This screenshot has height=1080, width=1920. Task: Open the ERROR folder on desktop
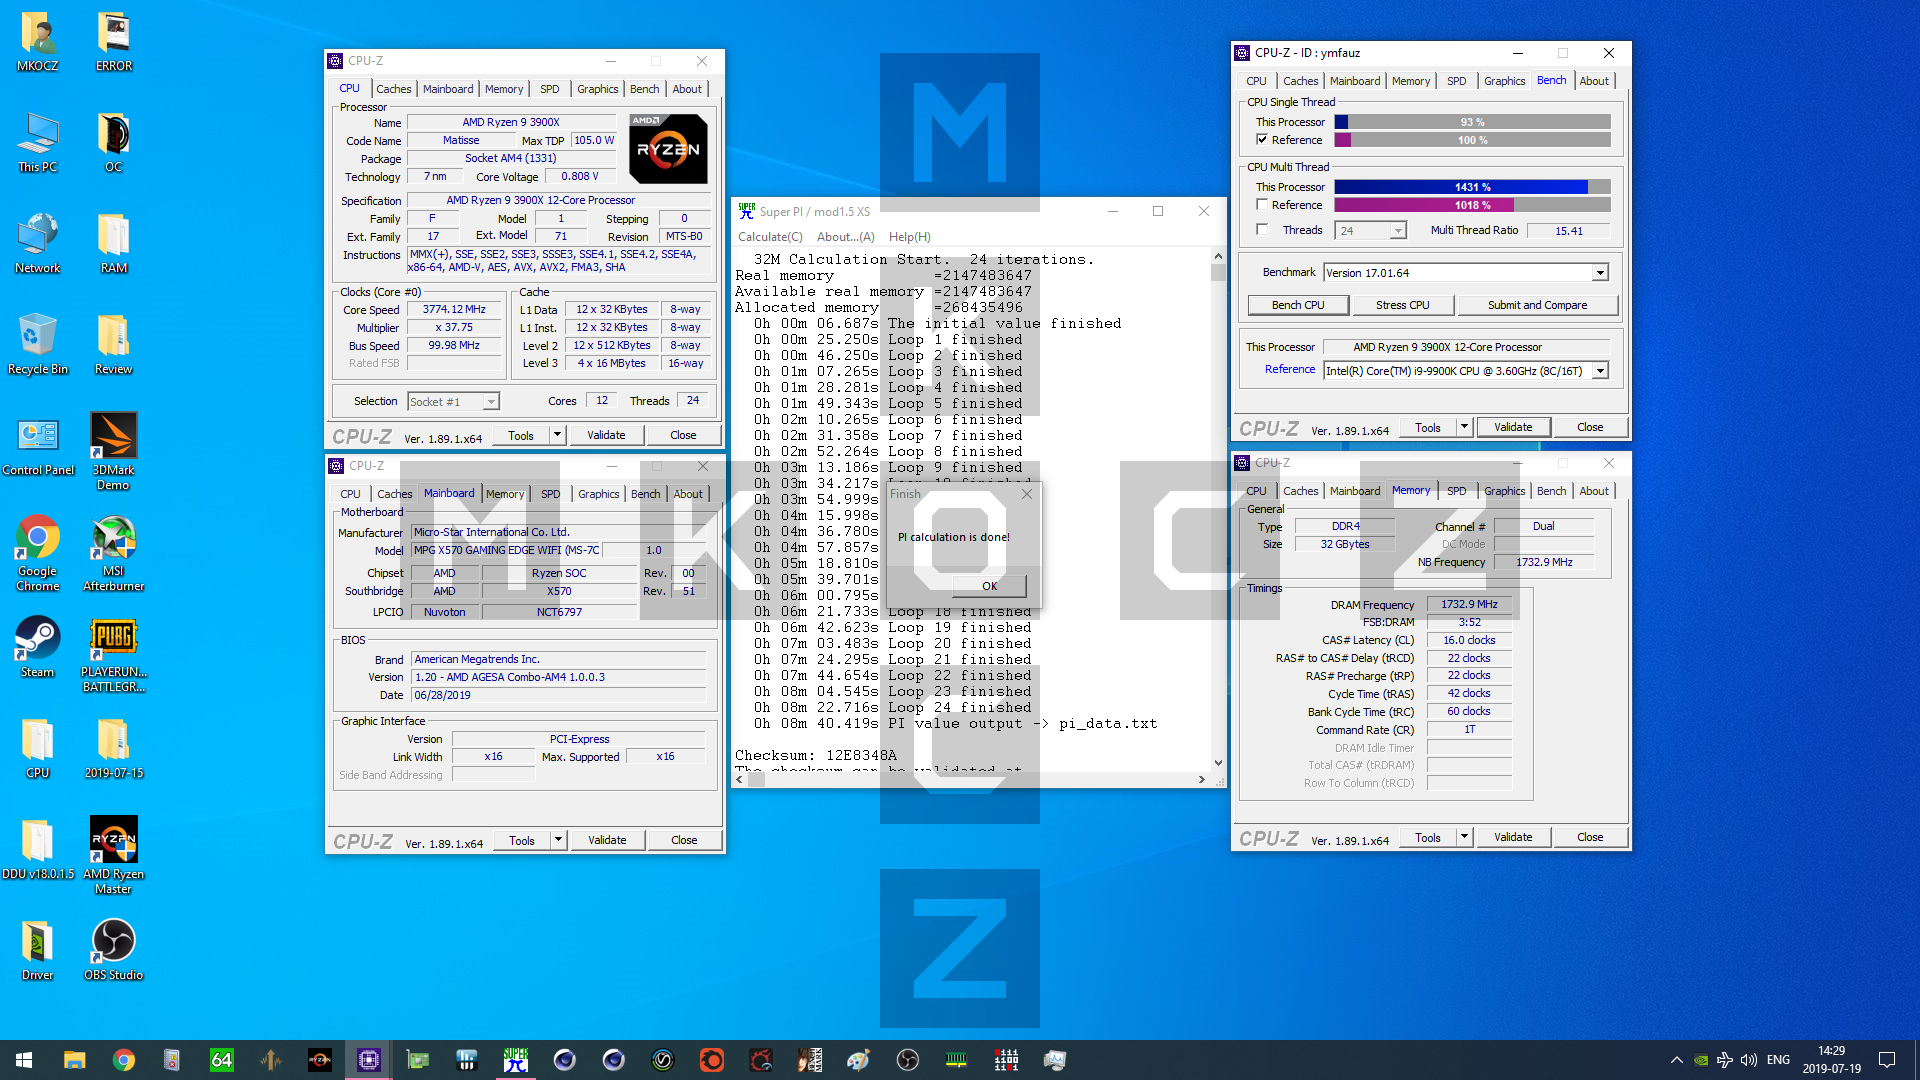tap(114, 42)
